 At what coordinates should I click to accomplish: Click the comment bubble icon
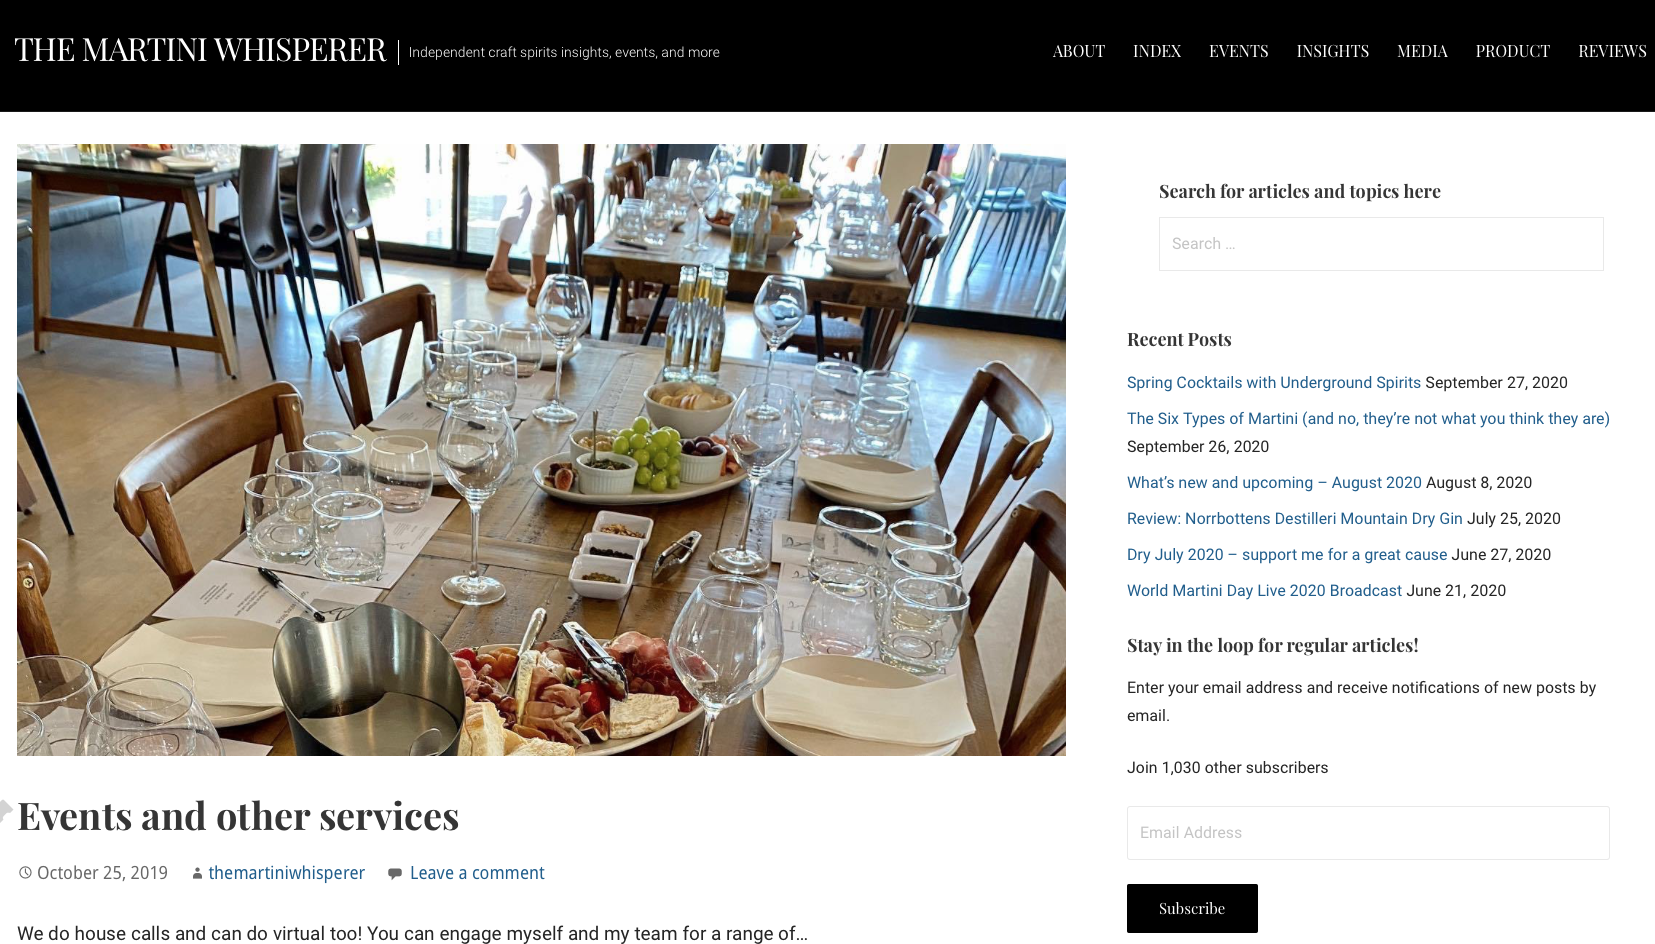pyautogui.click(x=395, y=873)
